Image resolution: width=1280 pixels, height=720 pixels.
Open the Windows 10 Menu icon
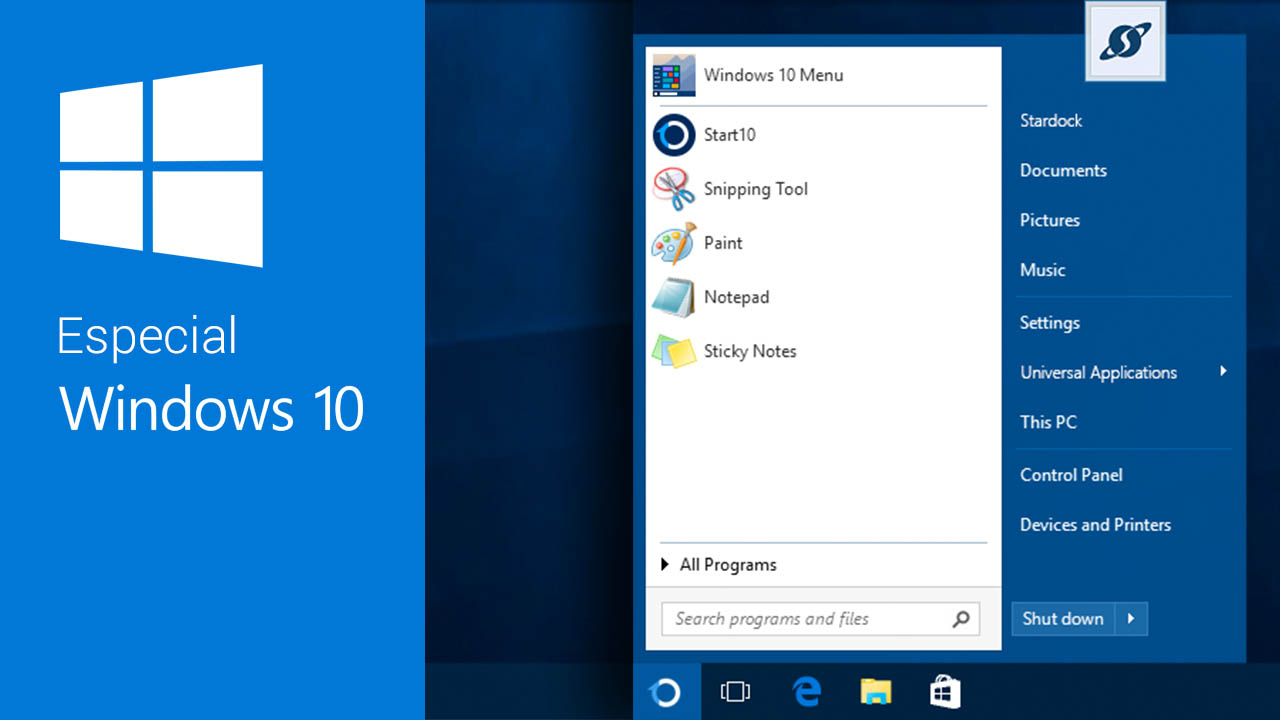pyautogui.click(x=674, y=75)
